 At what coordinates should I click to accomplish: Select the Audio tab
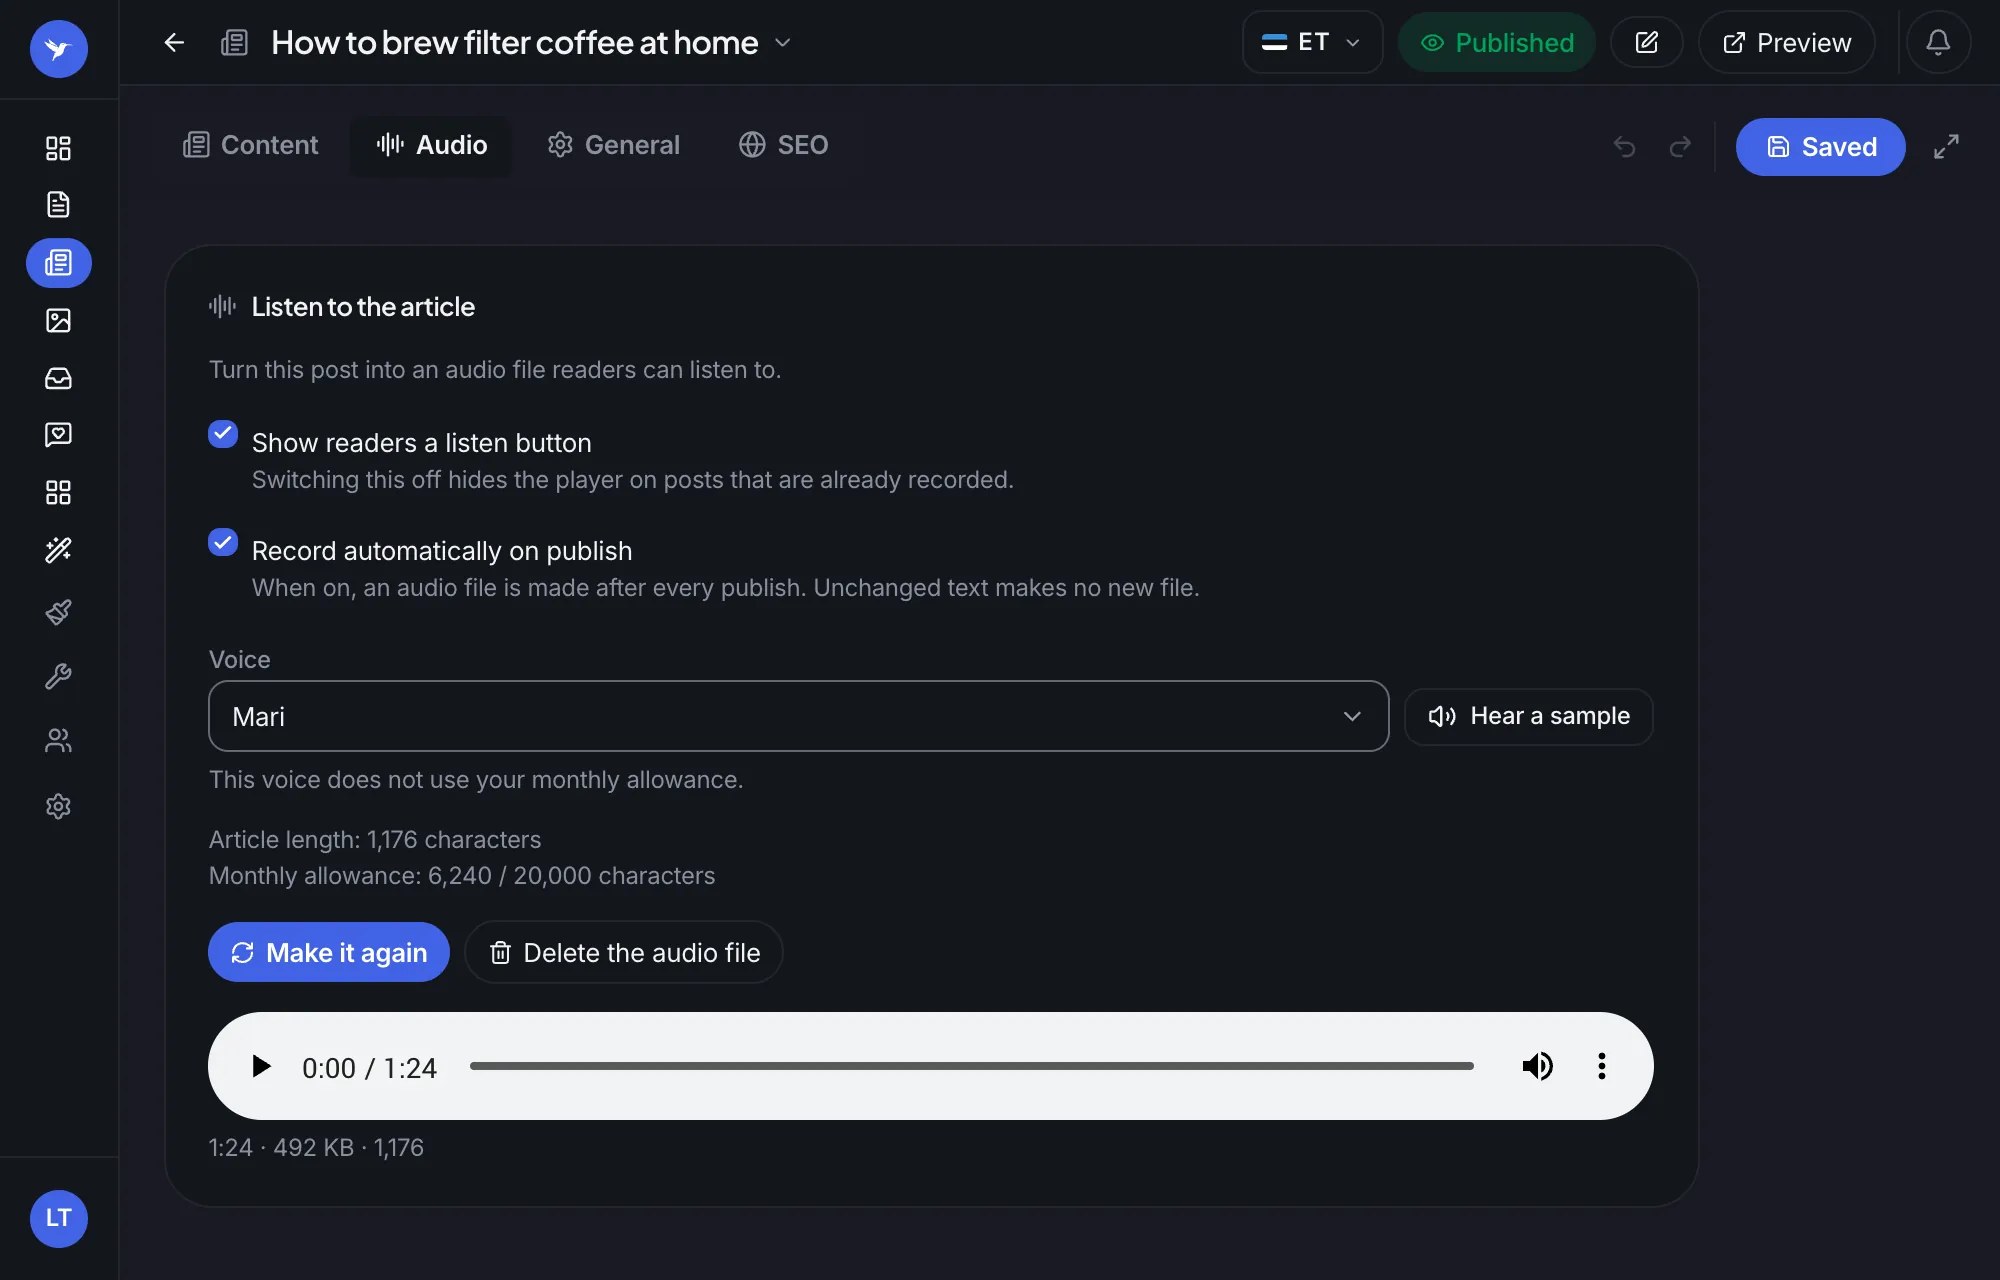tap(431, 145)
